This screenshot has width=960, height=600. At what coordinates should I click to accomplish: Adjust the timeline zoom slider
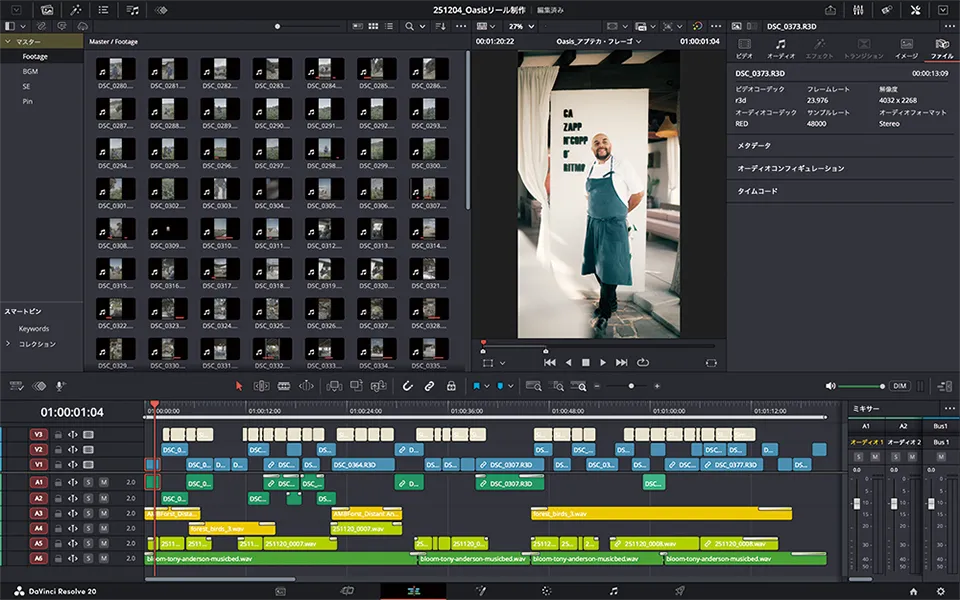tap(631, 386)
